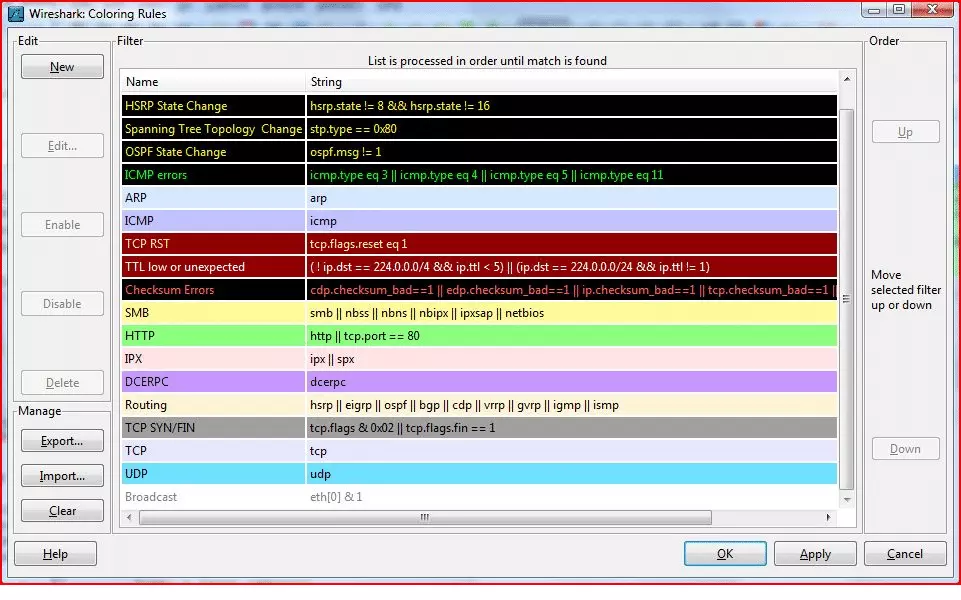Export the coloring rules
Image resolution: width=961 pixels, height=600 pixels.
click(x=61, y=440)
